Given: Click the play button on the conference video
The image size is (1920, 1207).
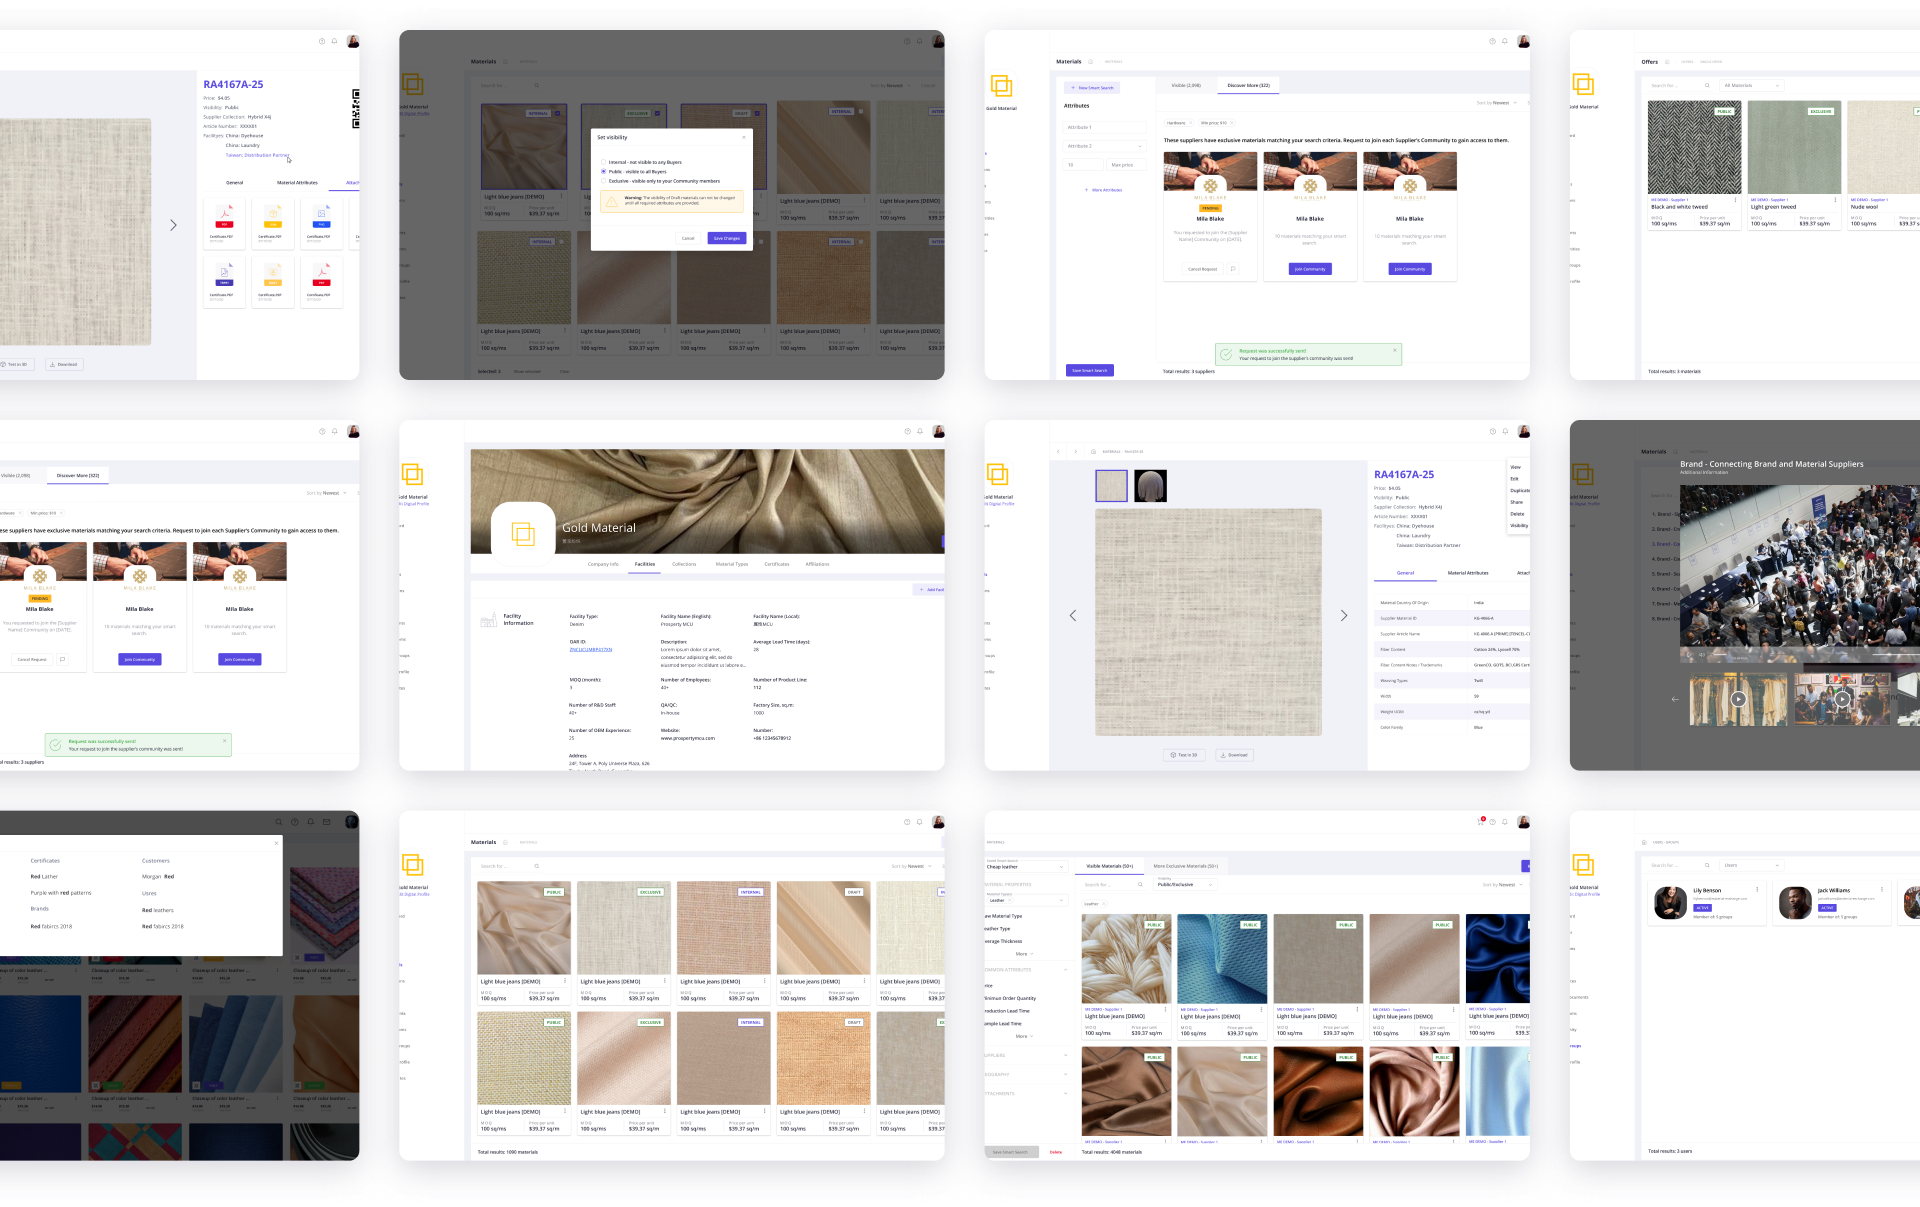Looking at the screenshot, I should [1687, 655].
